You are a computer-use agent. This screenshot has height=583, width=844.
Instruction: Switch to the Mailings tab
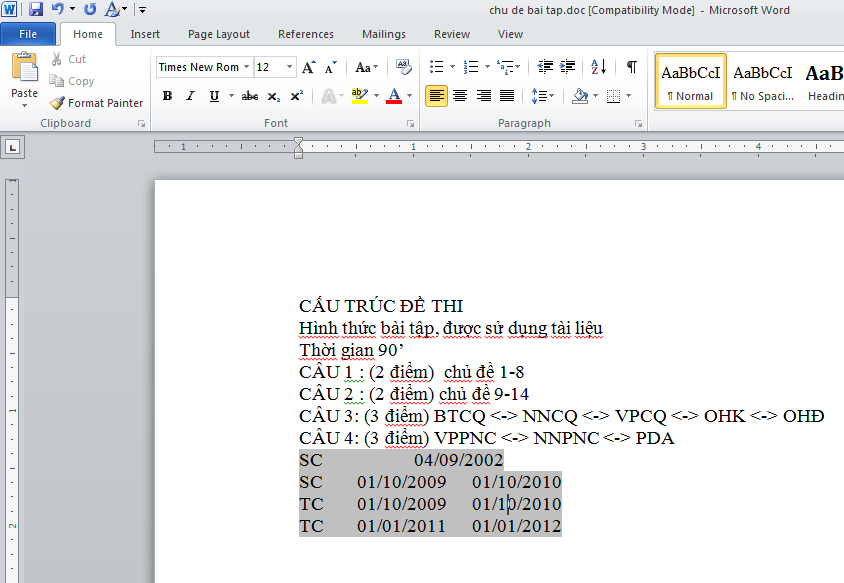384,34
